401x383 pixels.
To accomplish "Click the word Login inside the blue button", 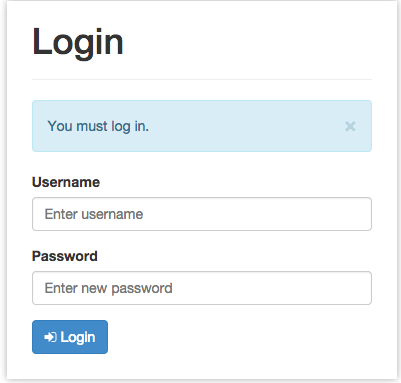I will click(78, 337).
